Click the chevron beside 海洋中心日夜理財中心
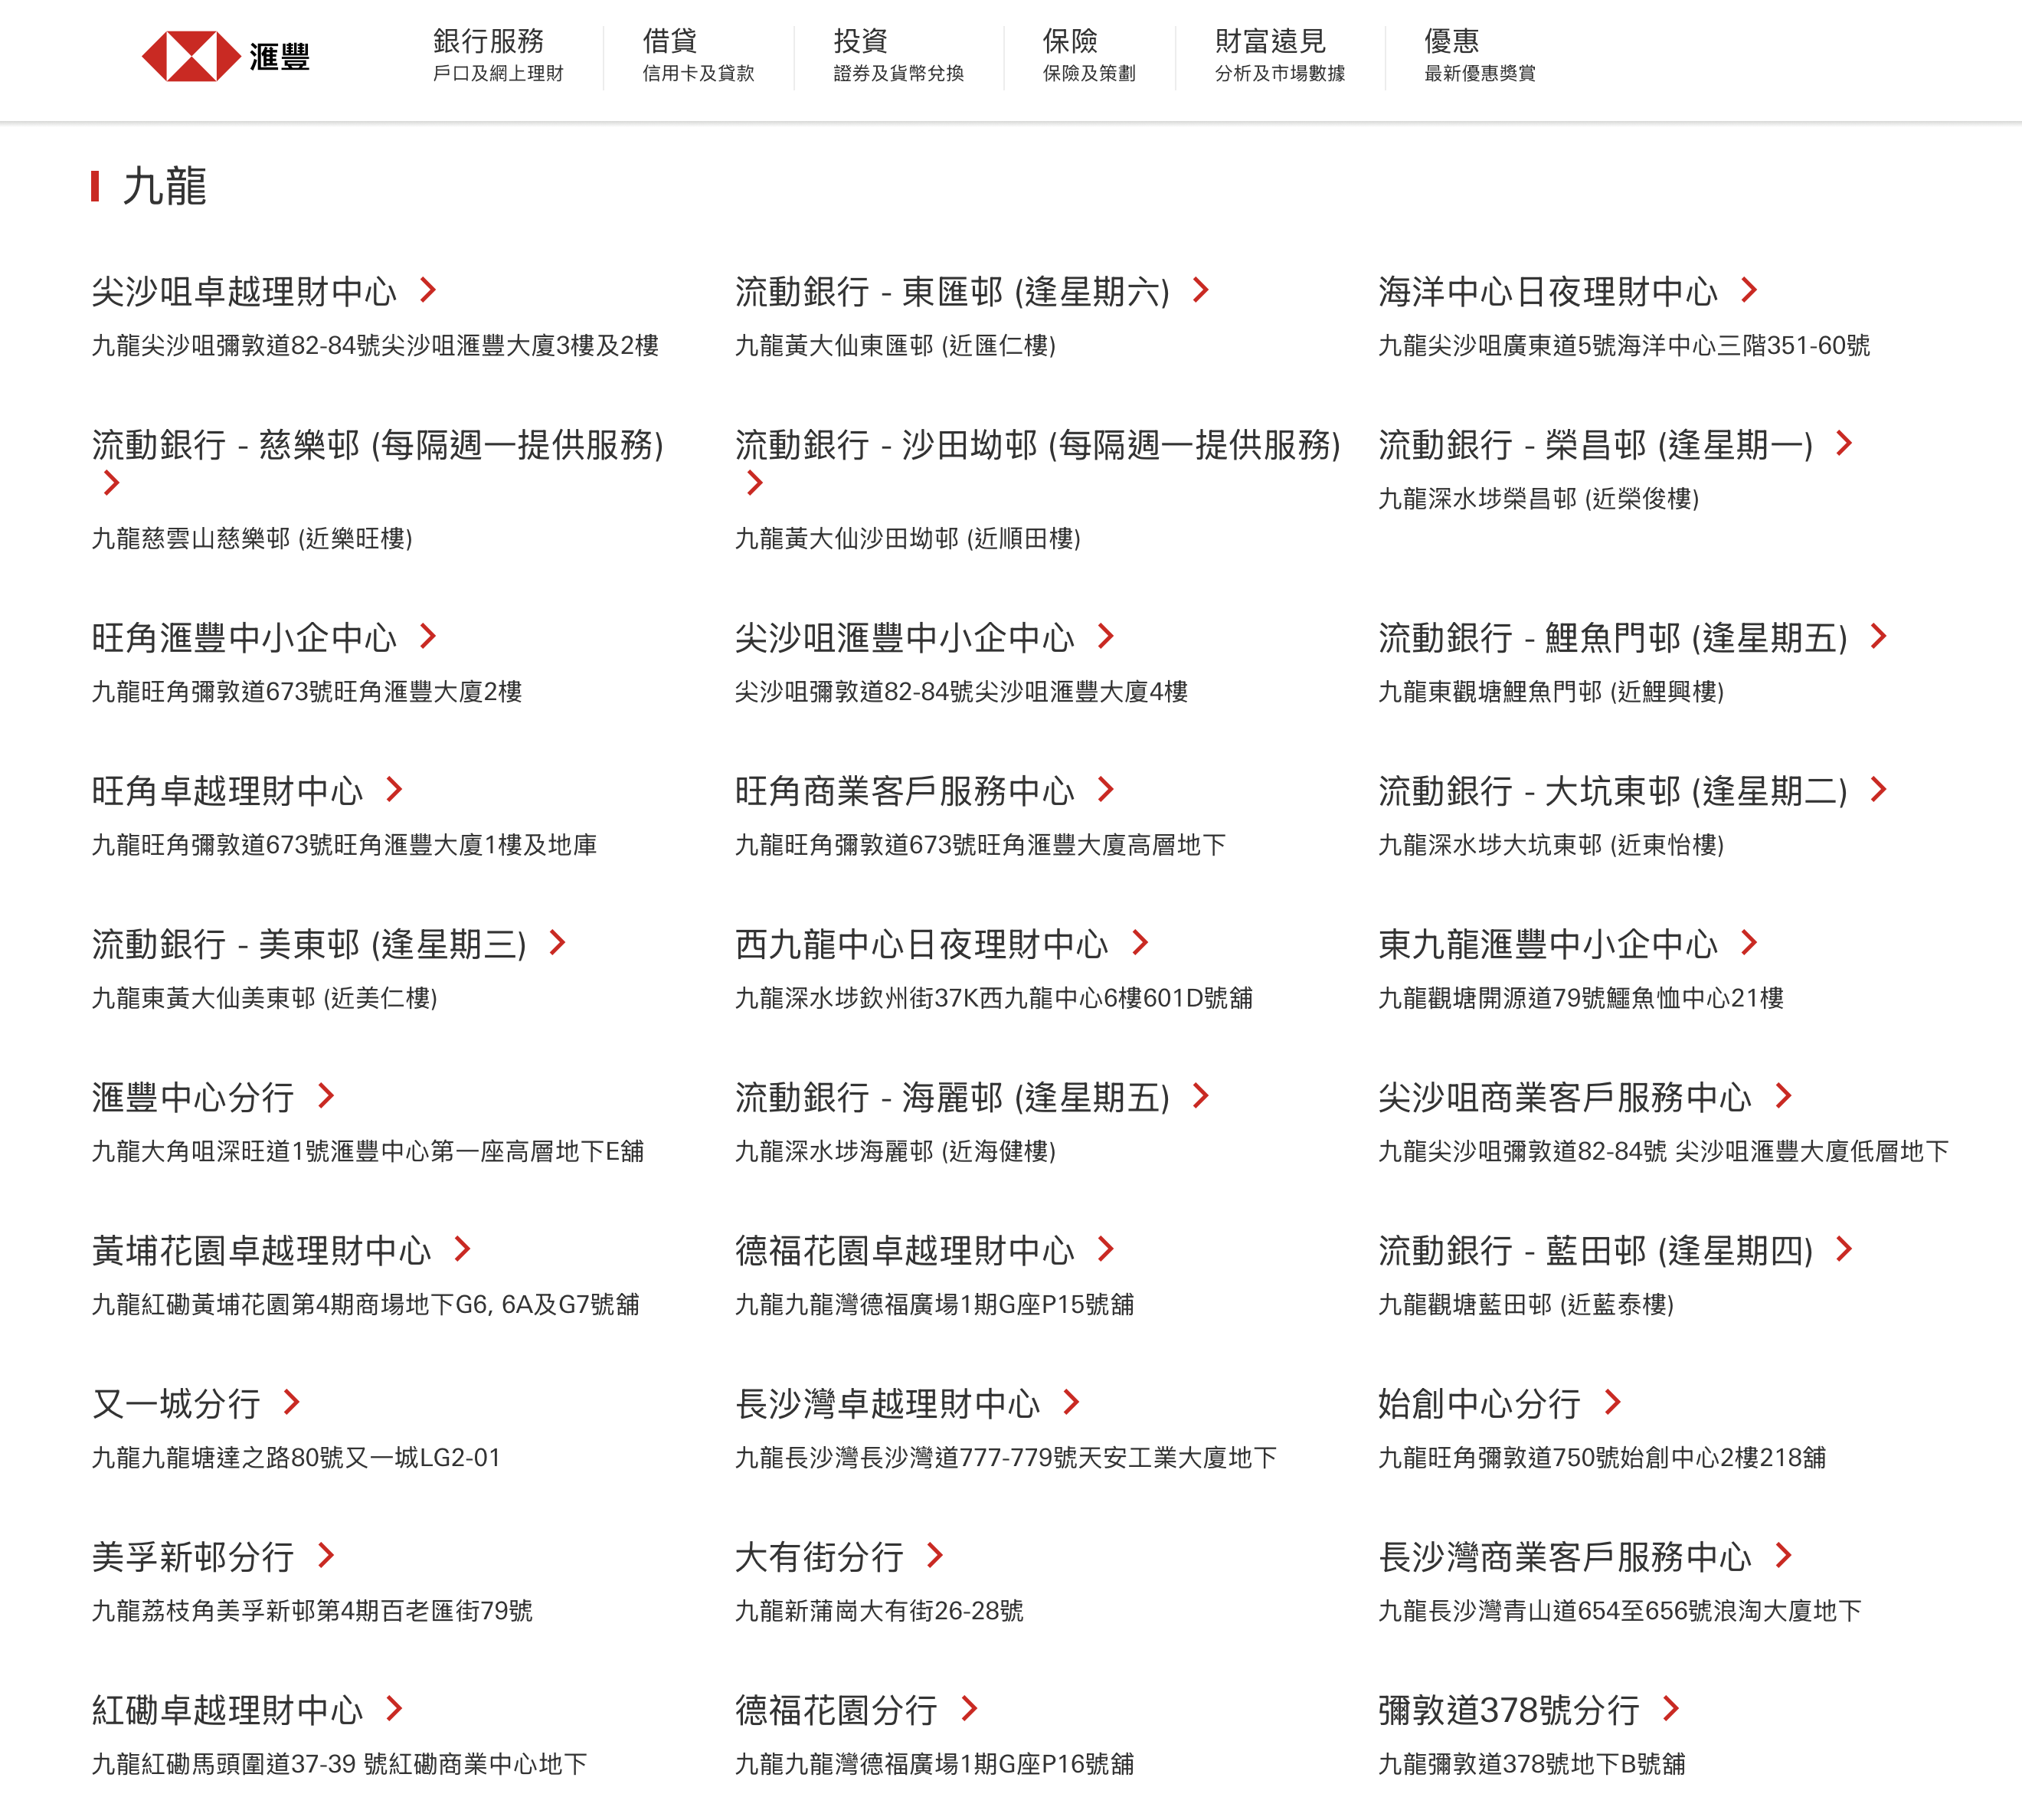This screenshot has width=2022, height=1820. tap(1749, 290)
